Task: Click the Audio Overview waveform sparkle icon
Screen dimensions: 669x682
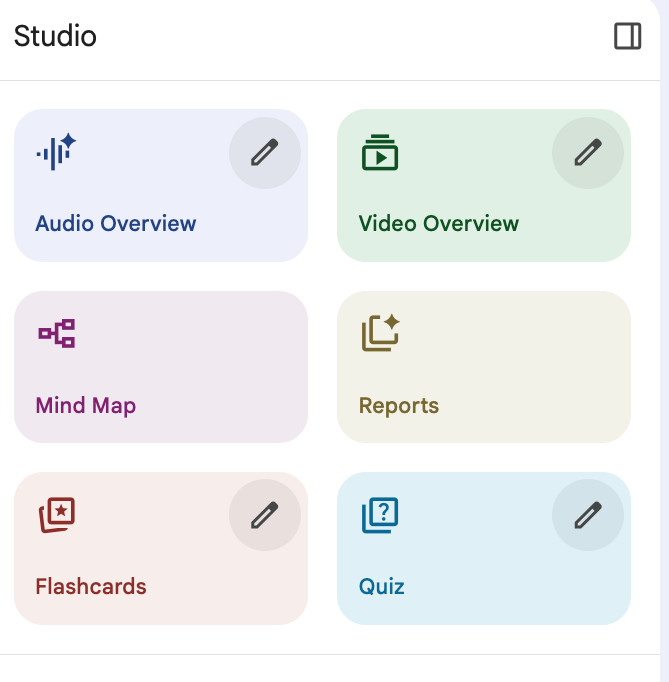Action: click(x=57, y=151)
